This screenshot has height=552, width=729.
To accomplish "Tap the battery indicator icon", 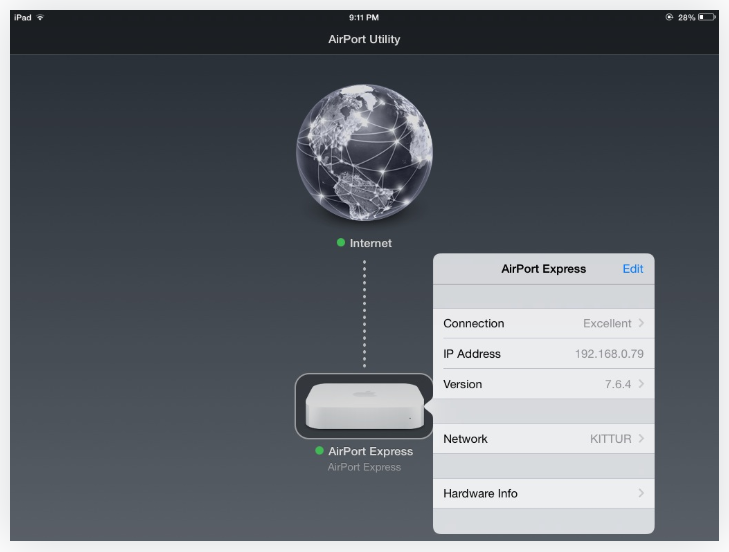I will (x=706, y=17).
